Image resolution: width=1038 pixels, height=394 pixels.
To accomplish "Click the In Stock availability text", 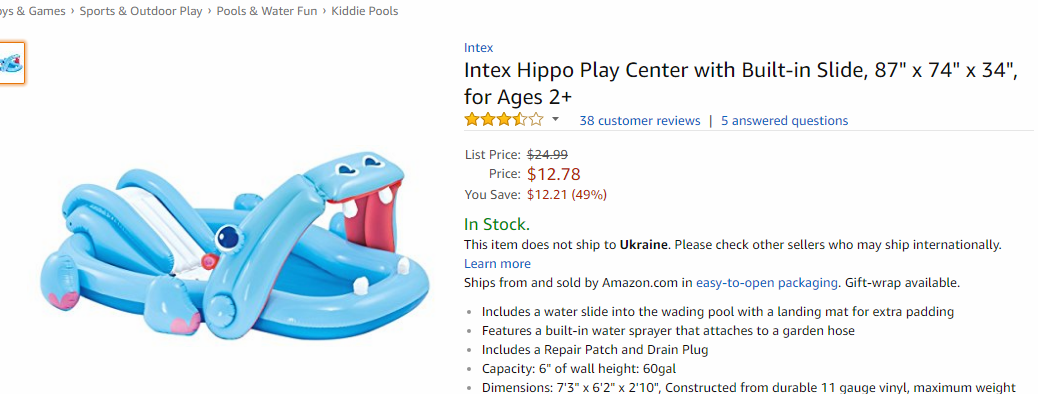I will point(497,224).
